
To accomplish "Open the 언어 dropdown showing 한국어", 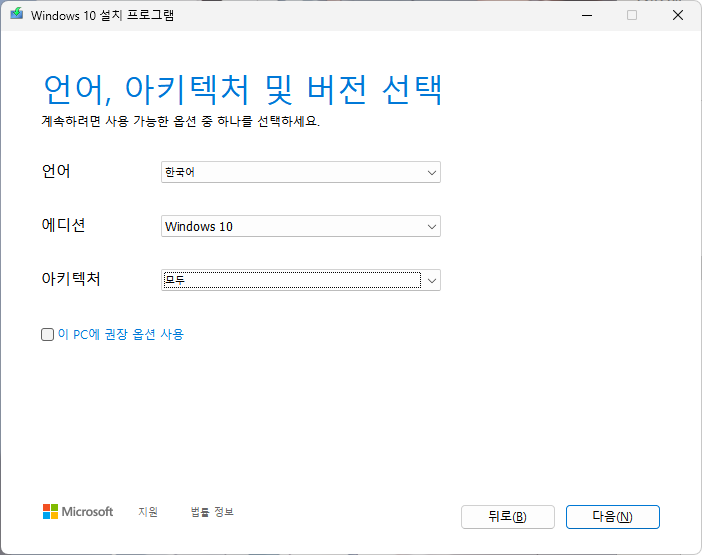I will [301, 172].
